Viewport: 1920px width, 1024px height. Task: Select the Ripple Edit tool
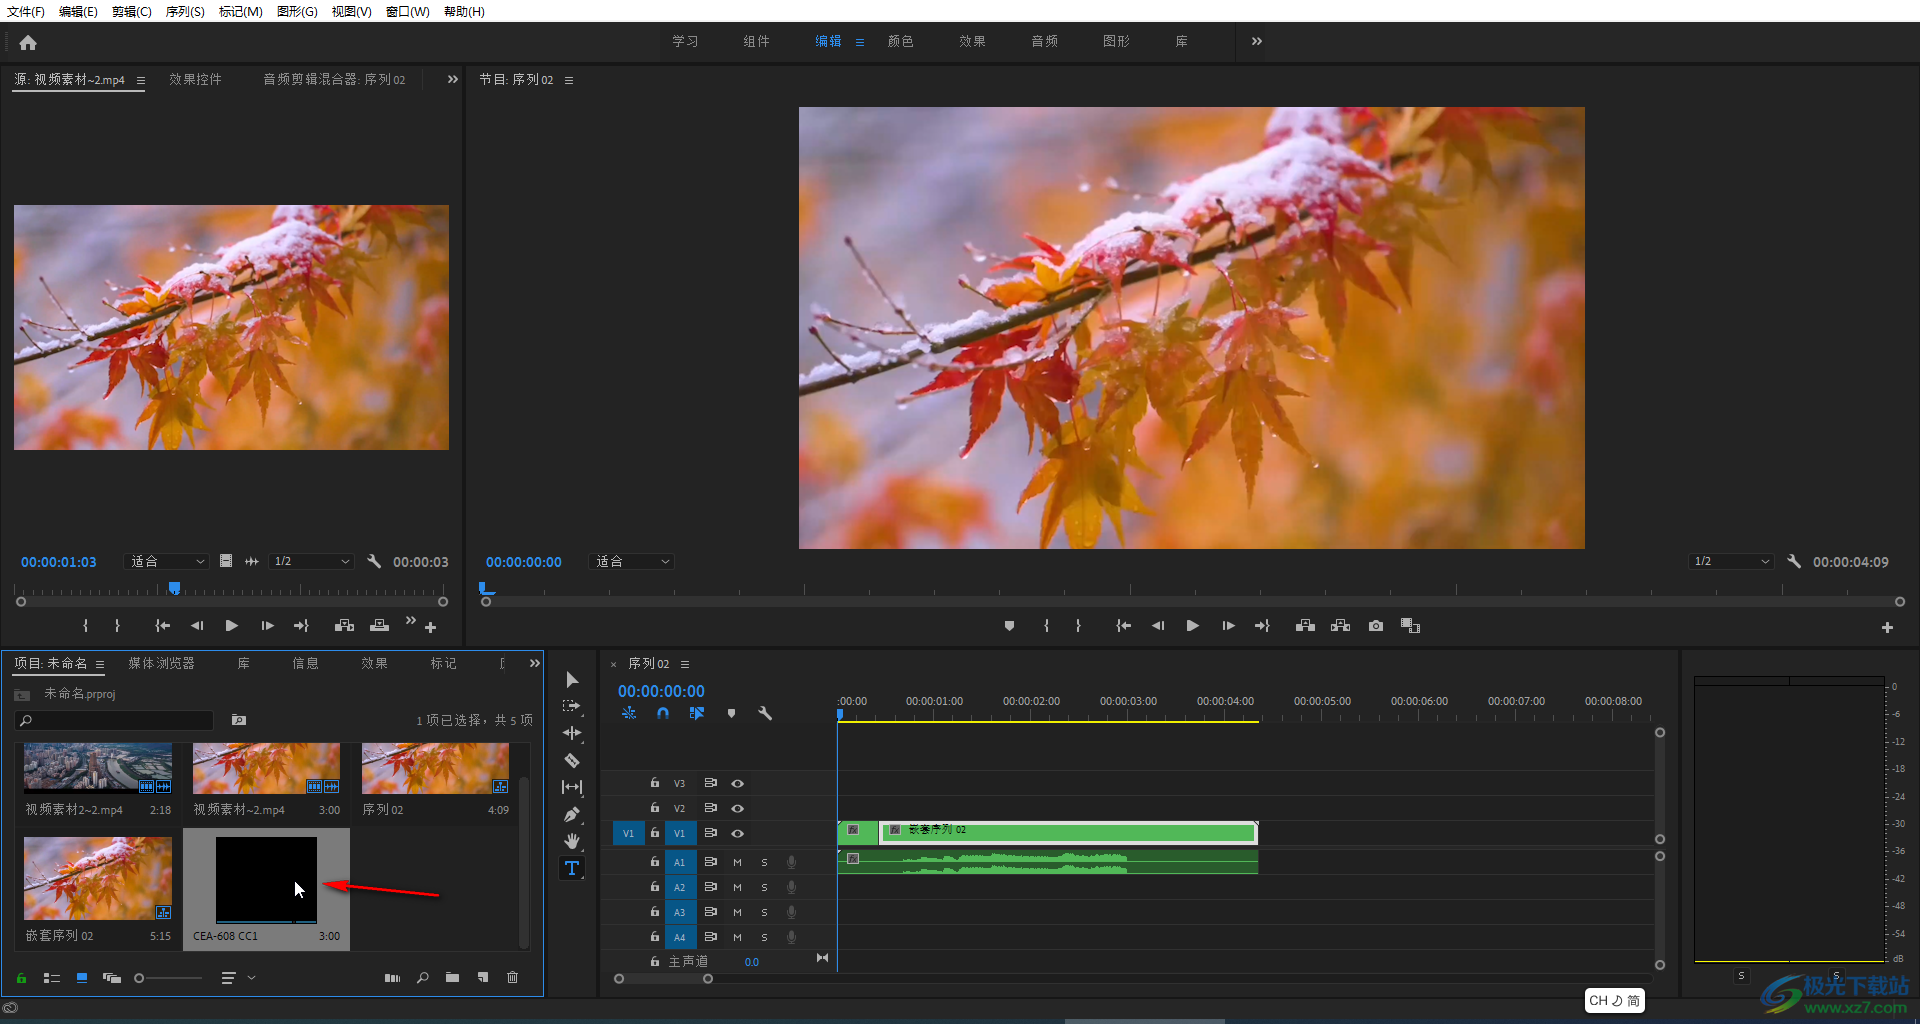tap(572, 733)
